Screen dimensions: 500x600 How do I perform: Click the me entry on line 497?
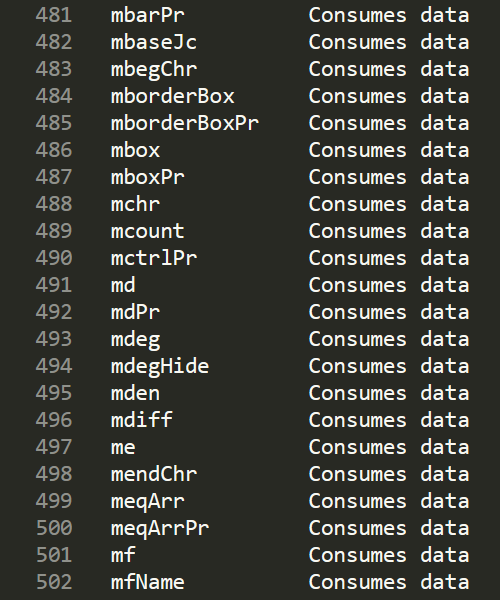click(x=123, y=447)
